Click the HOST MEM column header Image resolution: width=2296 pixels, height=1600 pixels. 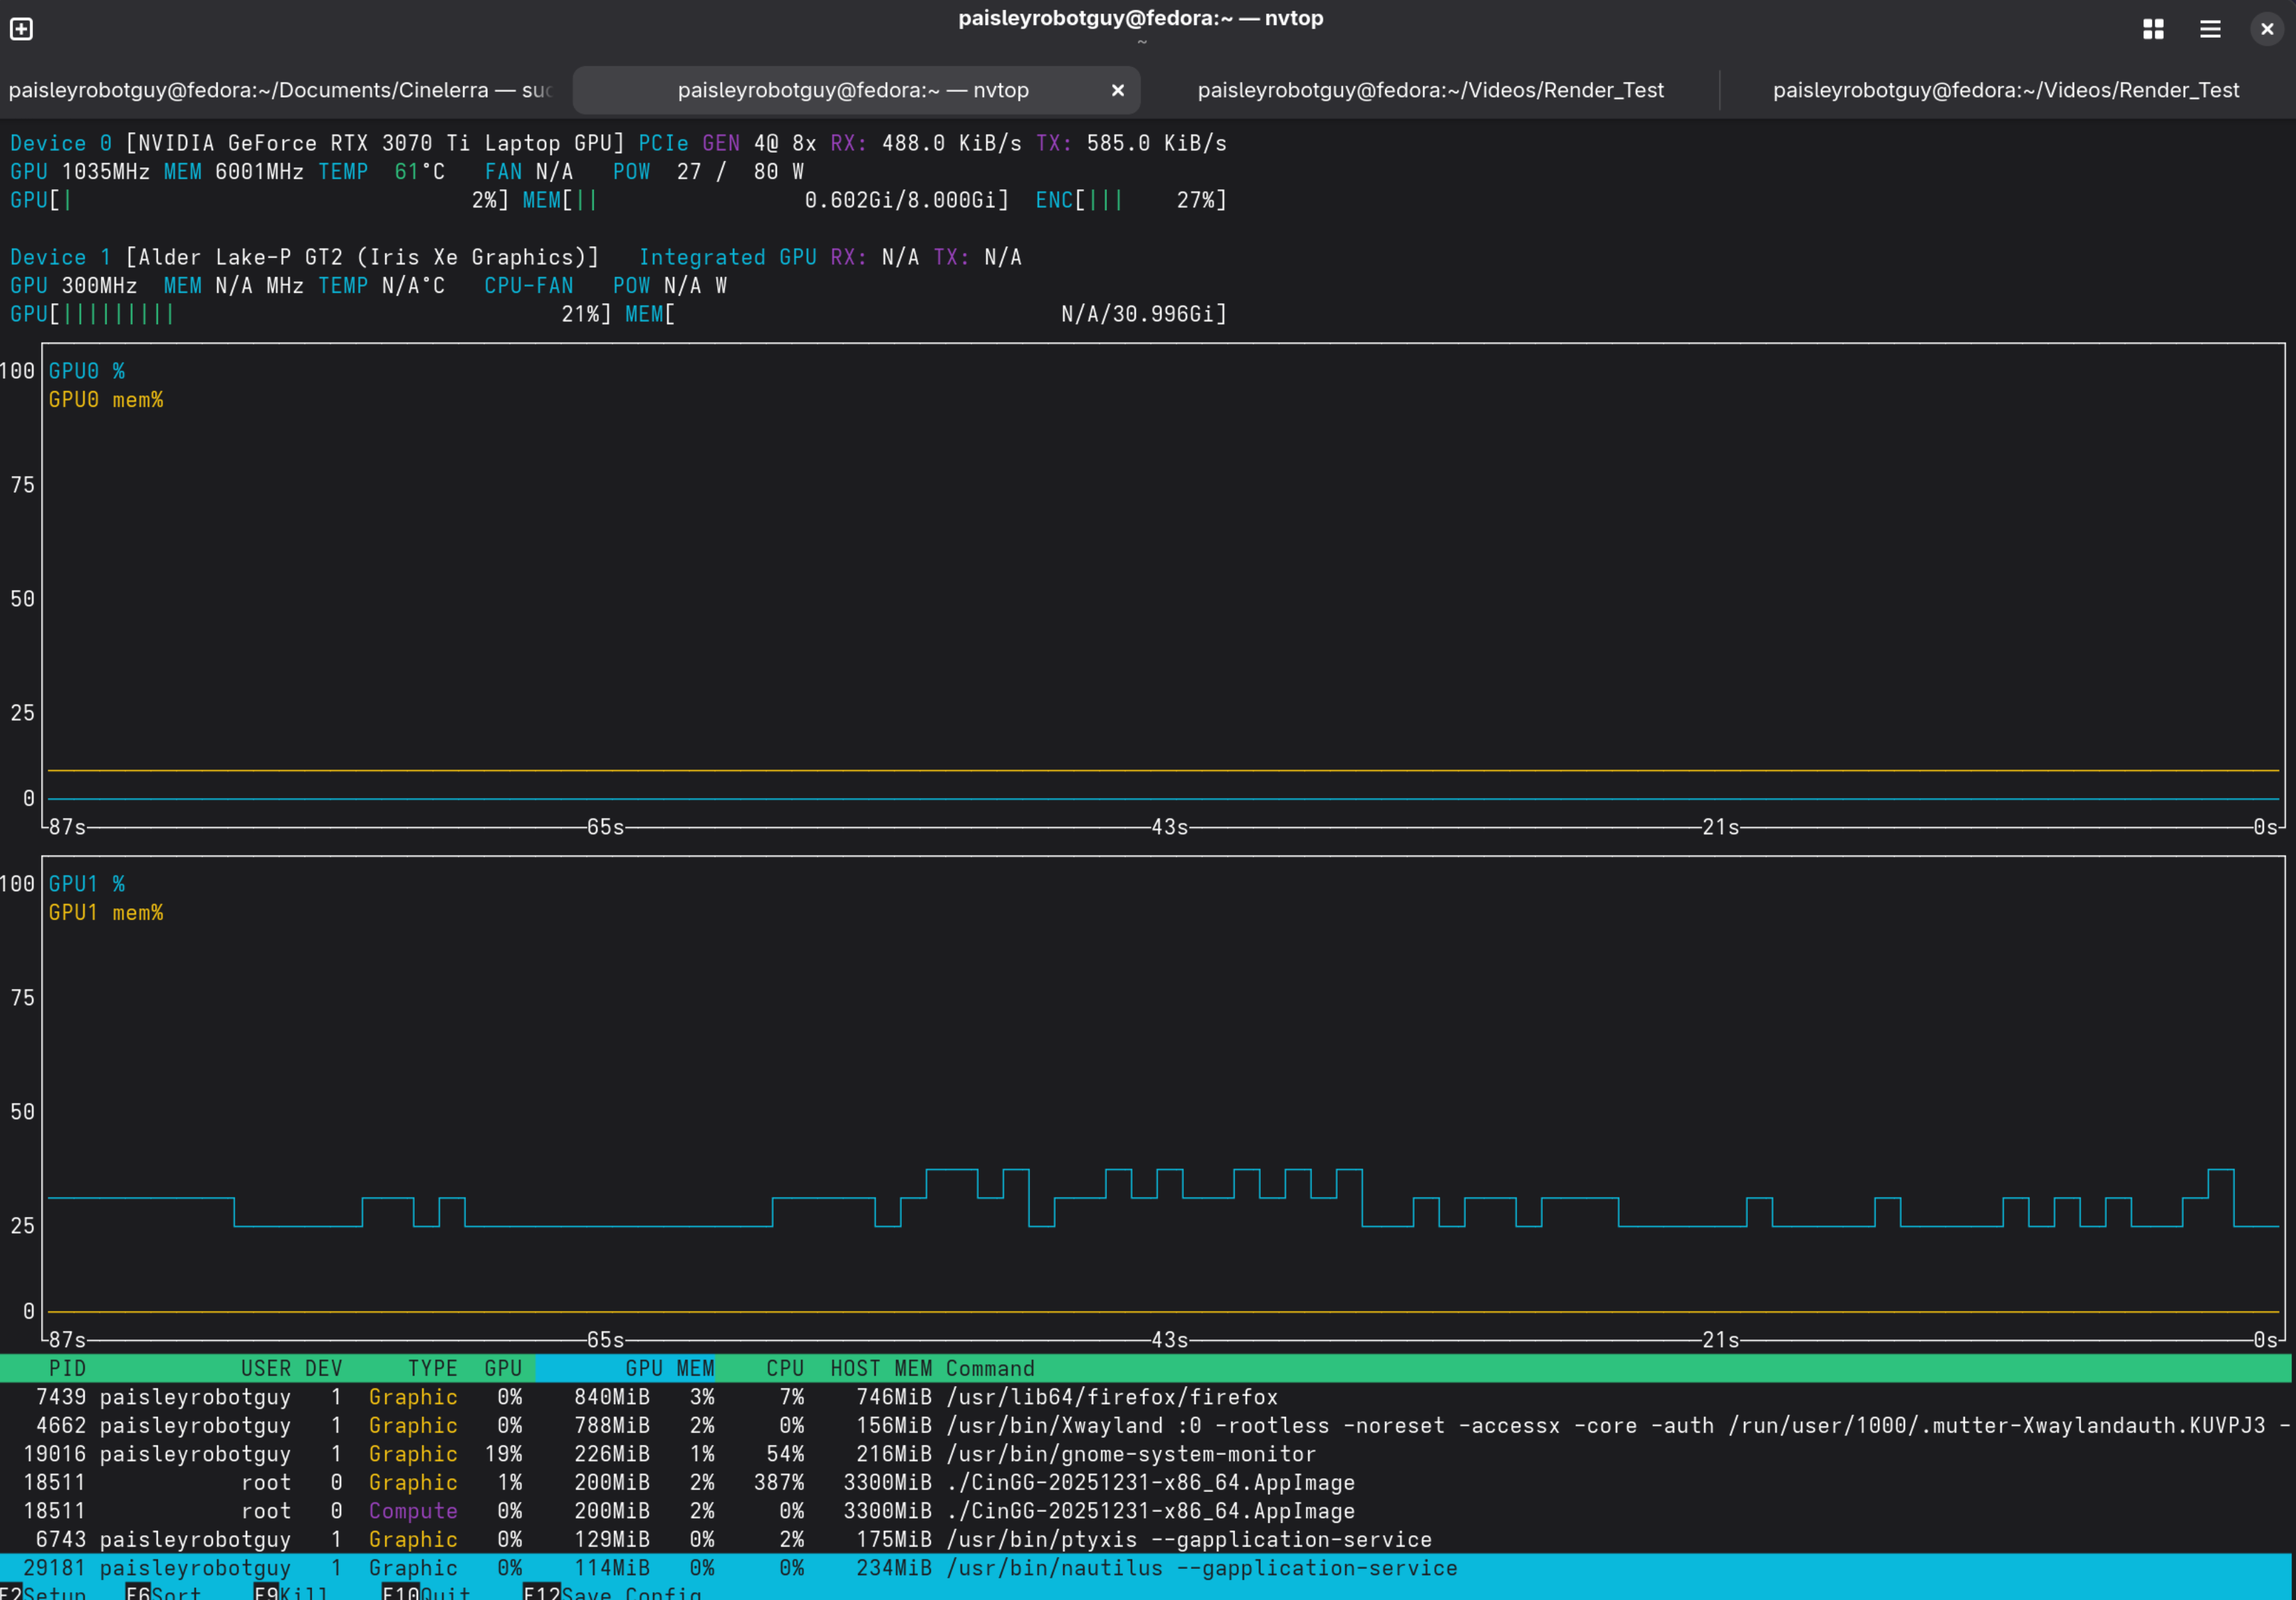click(x=880, y=1368)
